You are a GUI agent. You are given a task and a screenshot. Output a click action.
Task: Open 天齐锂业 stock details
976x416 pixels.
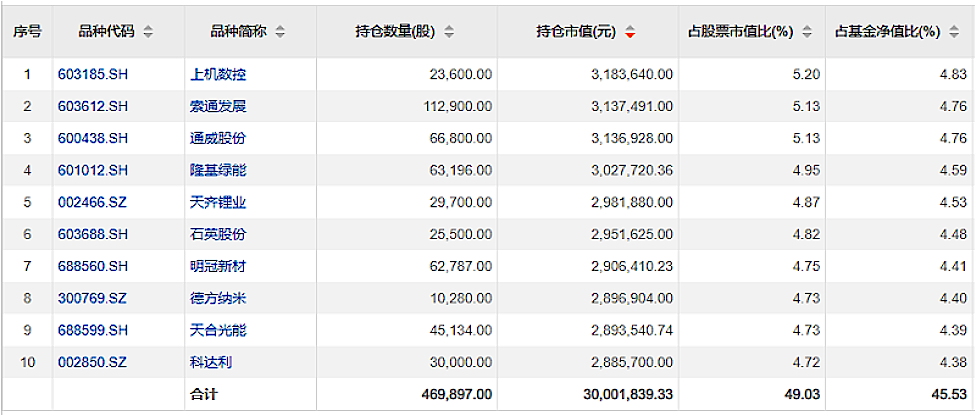(217, 202)
